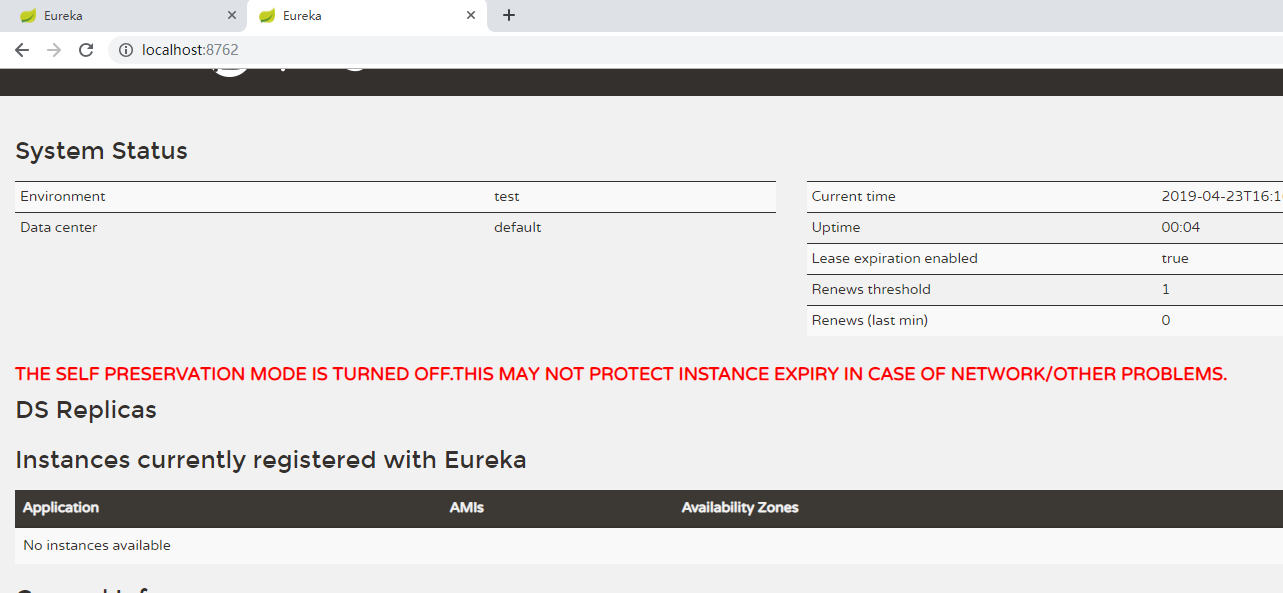Click the lease expiration value 'true'
The image size is (1283, 593).
1176,259
